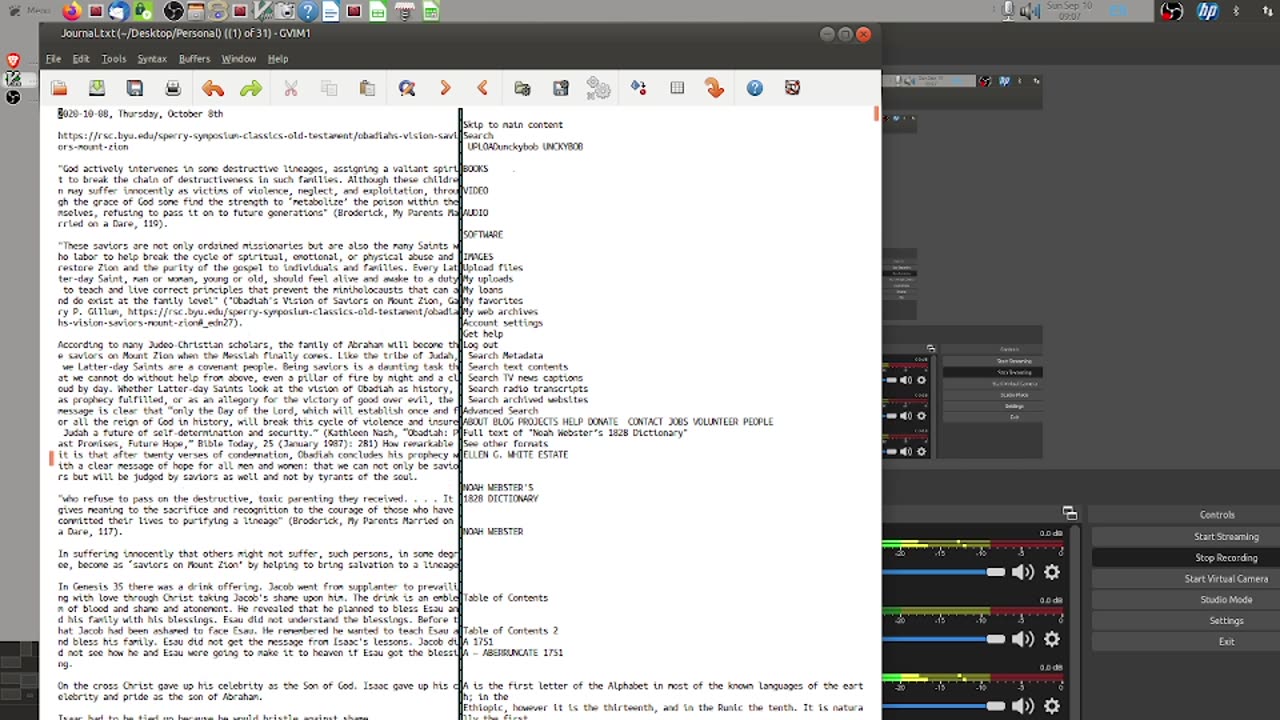Open the Buffers menu in GVim
Viewport: 1280px width, 720px height.
[194, 59]
